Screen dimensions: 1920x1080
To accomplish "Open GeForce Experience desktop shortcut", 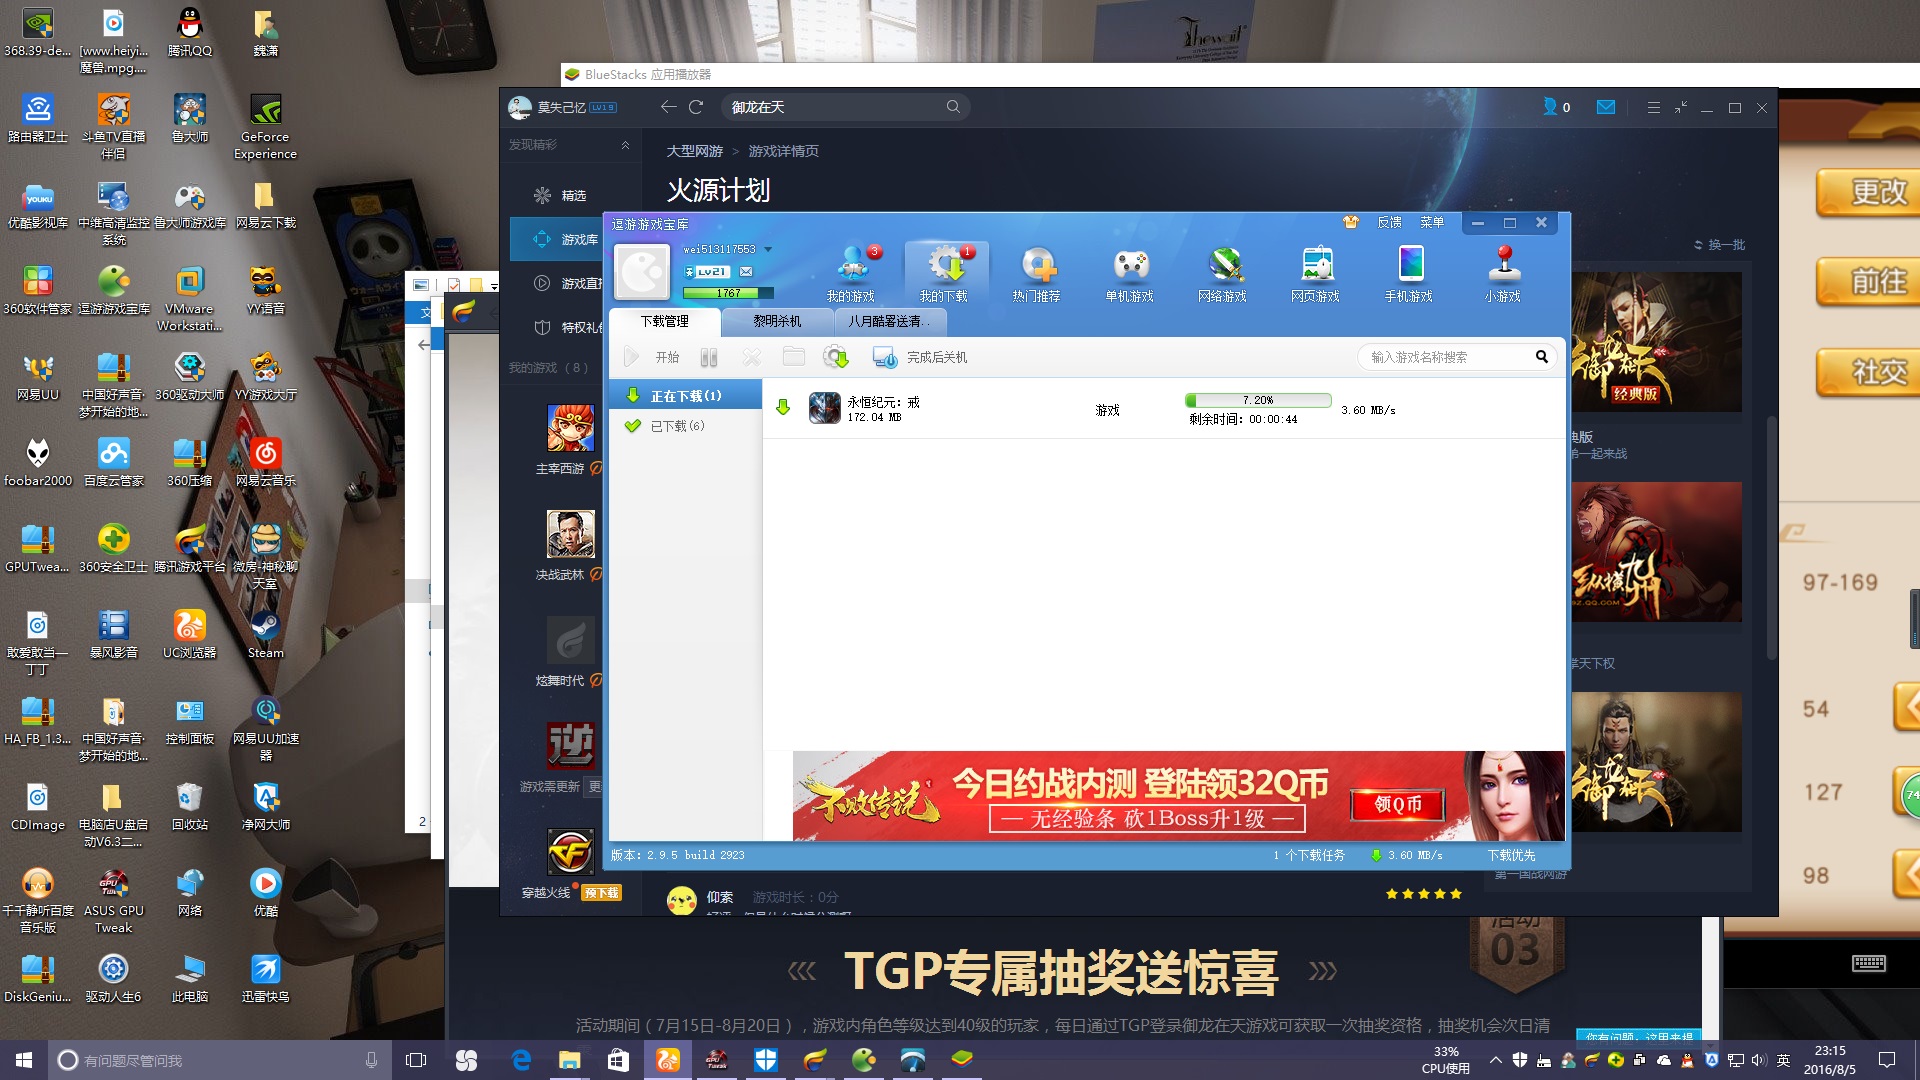I will coord(265,127).
